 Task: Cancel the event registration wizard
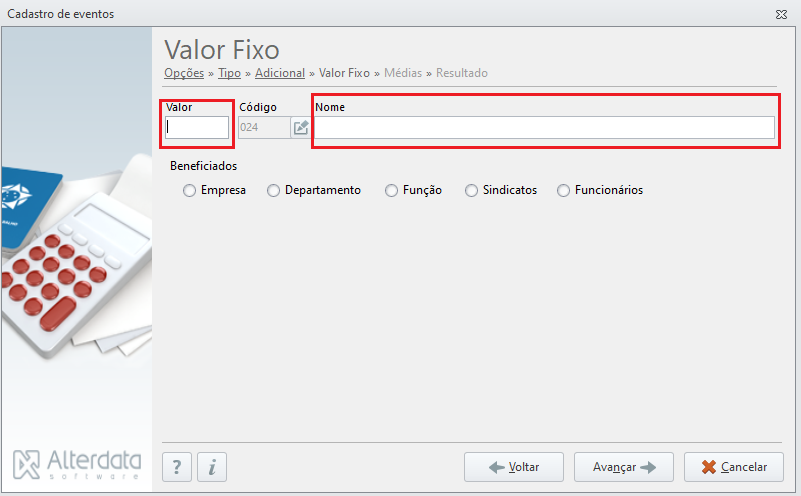(734, 467)
